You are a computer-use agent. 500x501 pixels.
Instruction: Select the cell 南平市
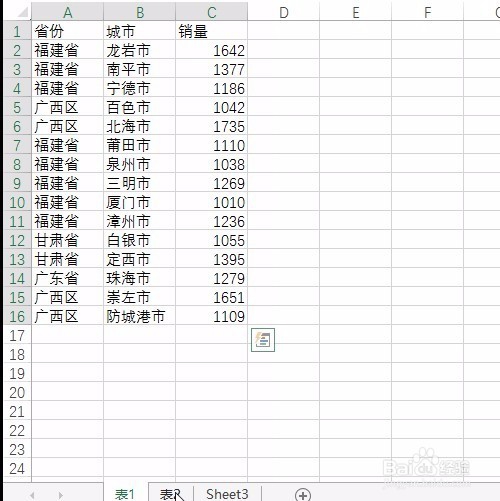pyautogui.click(x=140, y=69)
